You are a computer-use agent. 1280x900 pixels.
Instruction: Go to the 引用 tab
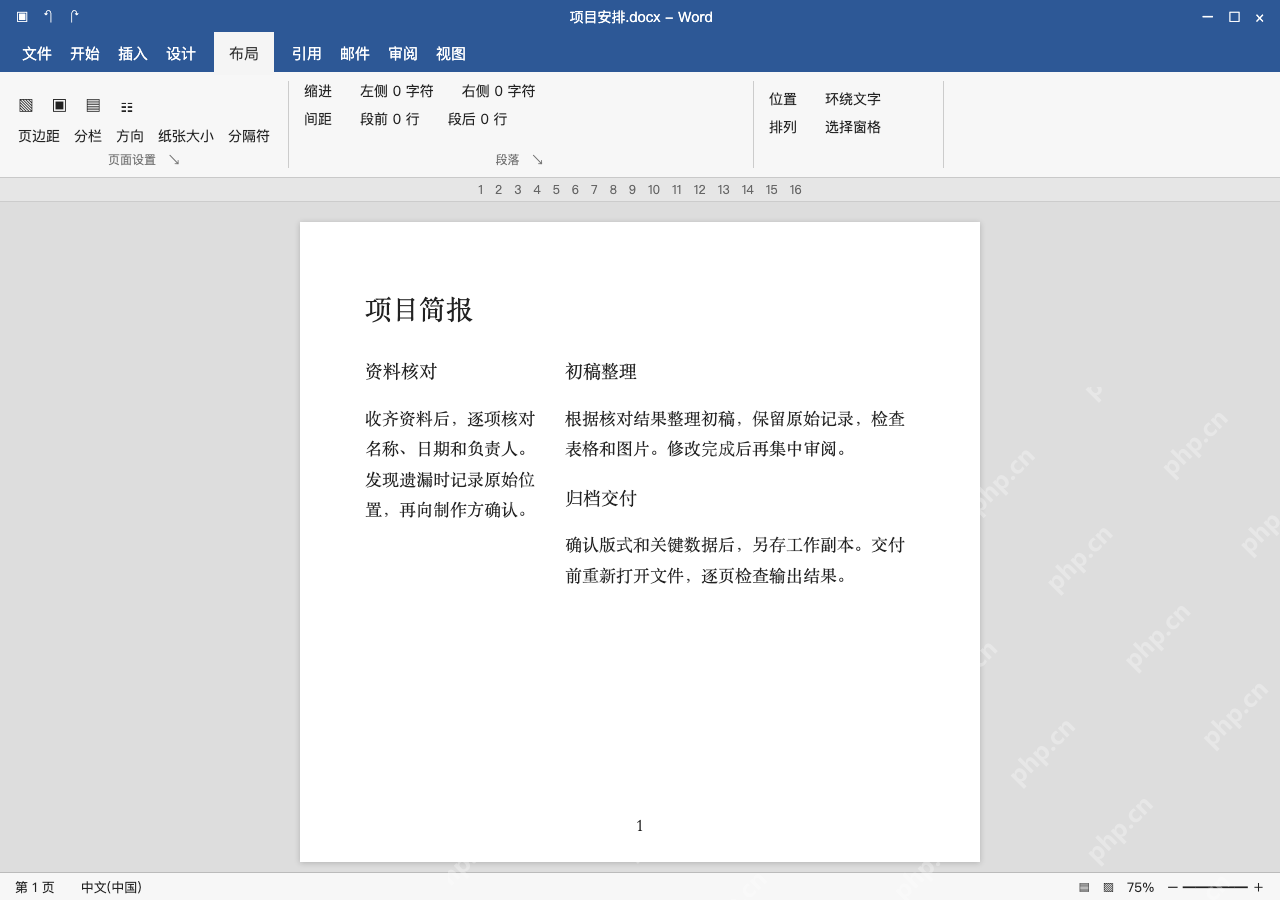(307, 54)
